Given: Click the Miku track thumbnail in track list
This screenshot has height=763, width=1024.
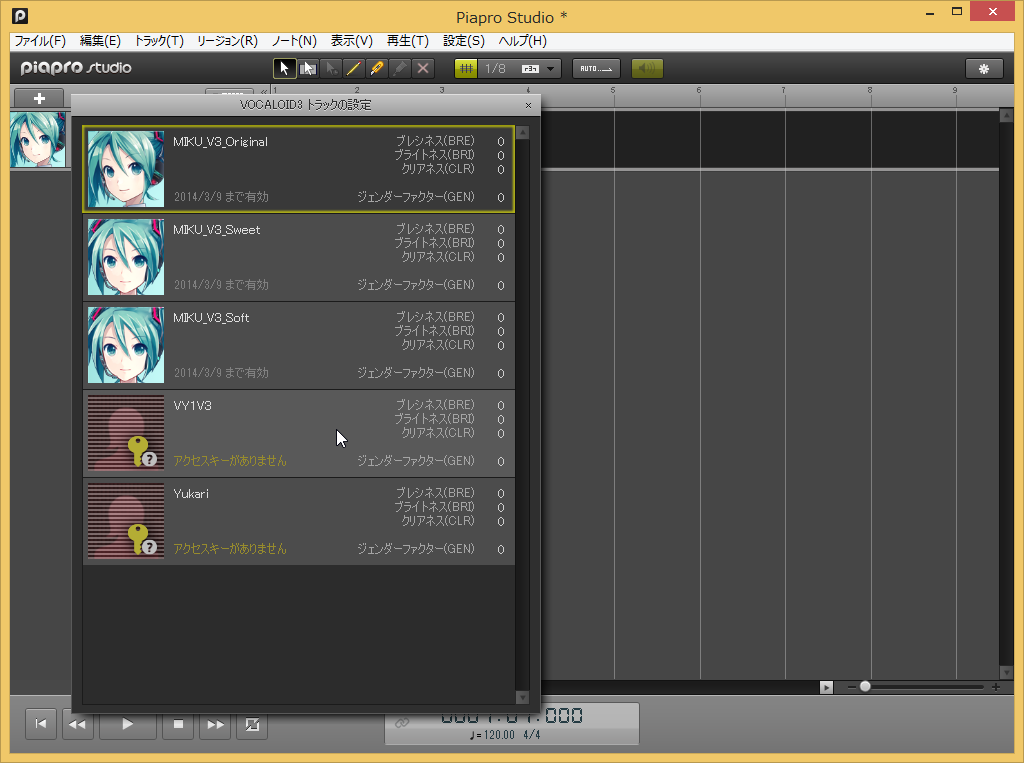Looking at the screenshot, I should (38, 140).
